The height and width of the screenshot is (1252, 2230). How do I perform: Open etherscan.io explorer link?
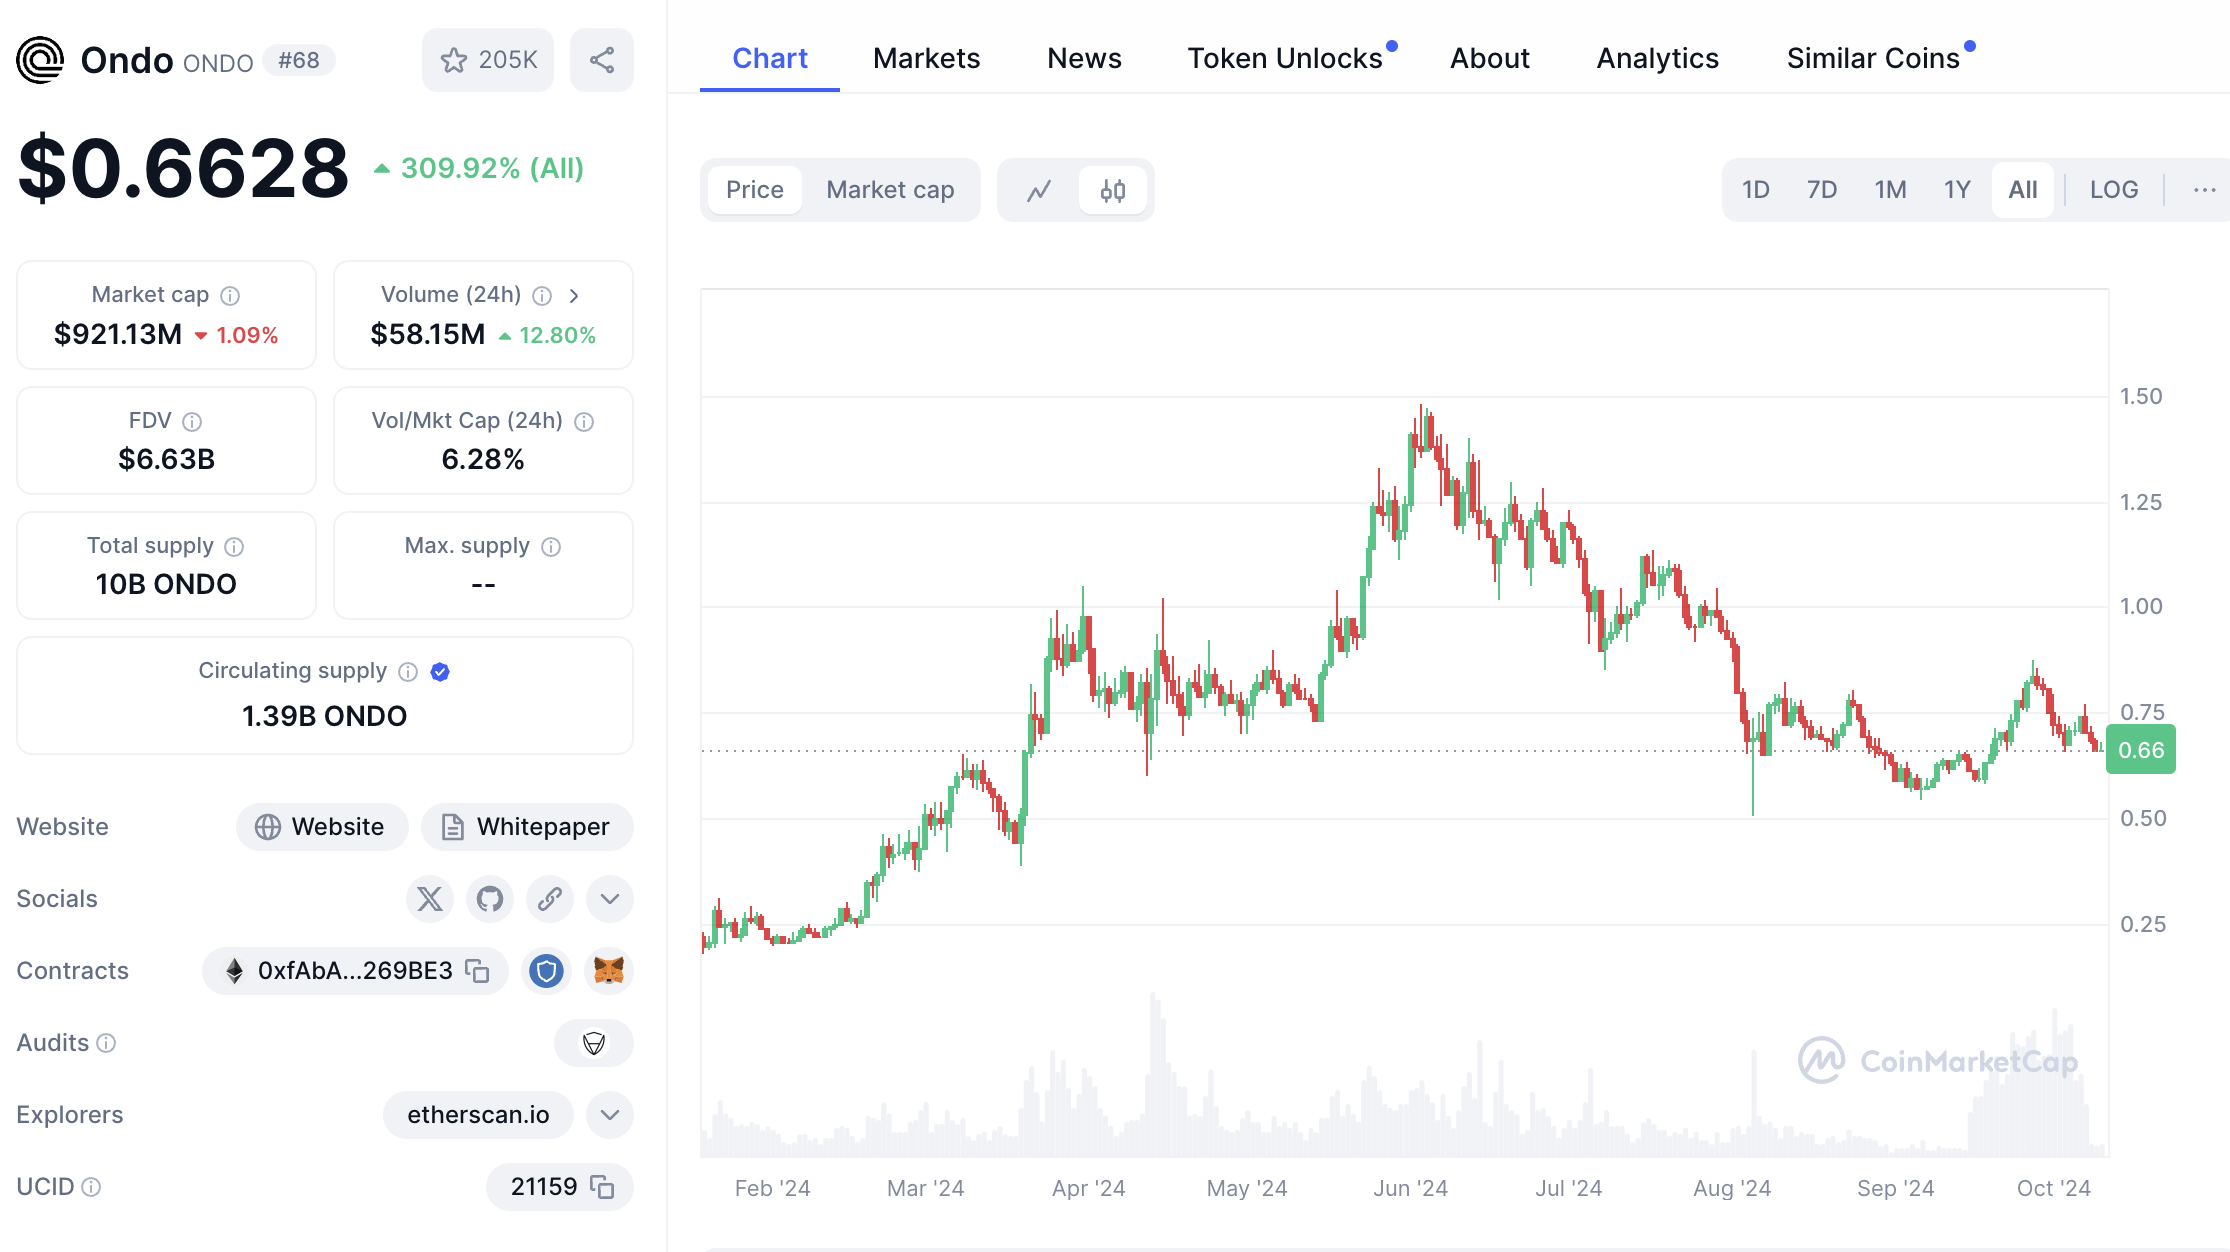(x=478, y=1115)
